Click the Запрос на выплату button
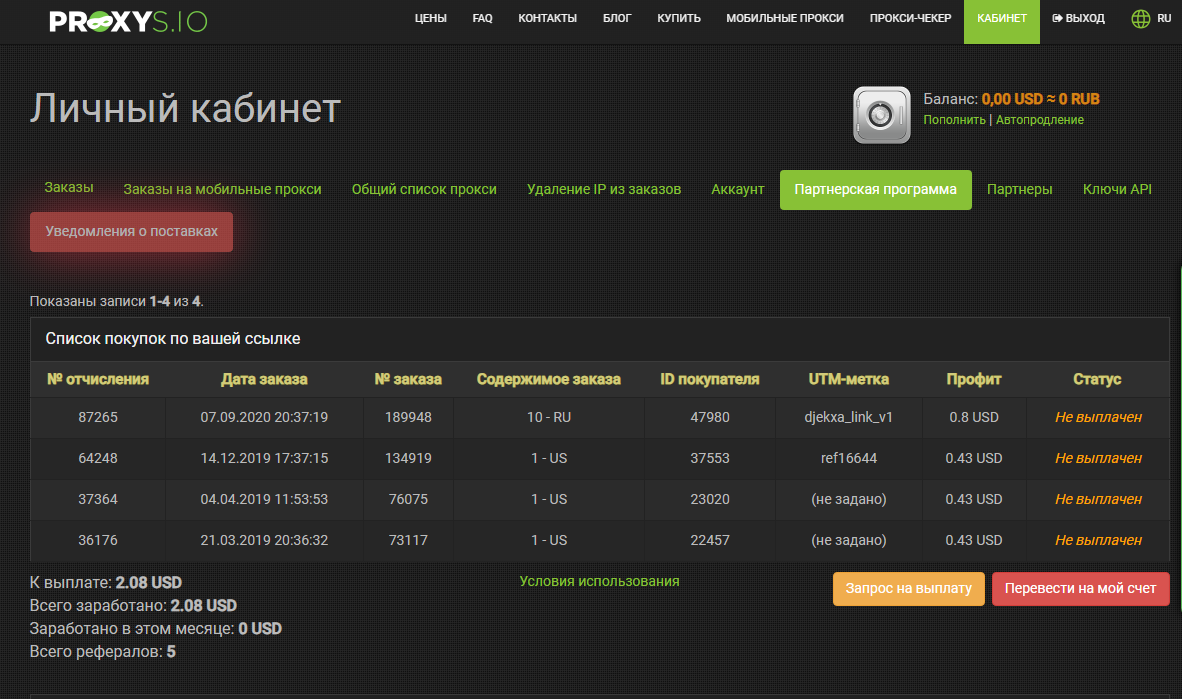Viewport: 1182px width, 699px height. 908,588
